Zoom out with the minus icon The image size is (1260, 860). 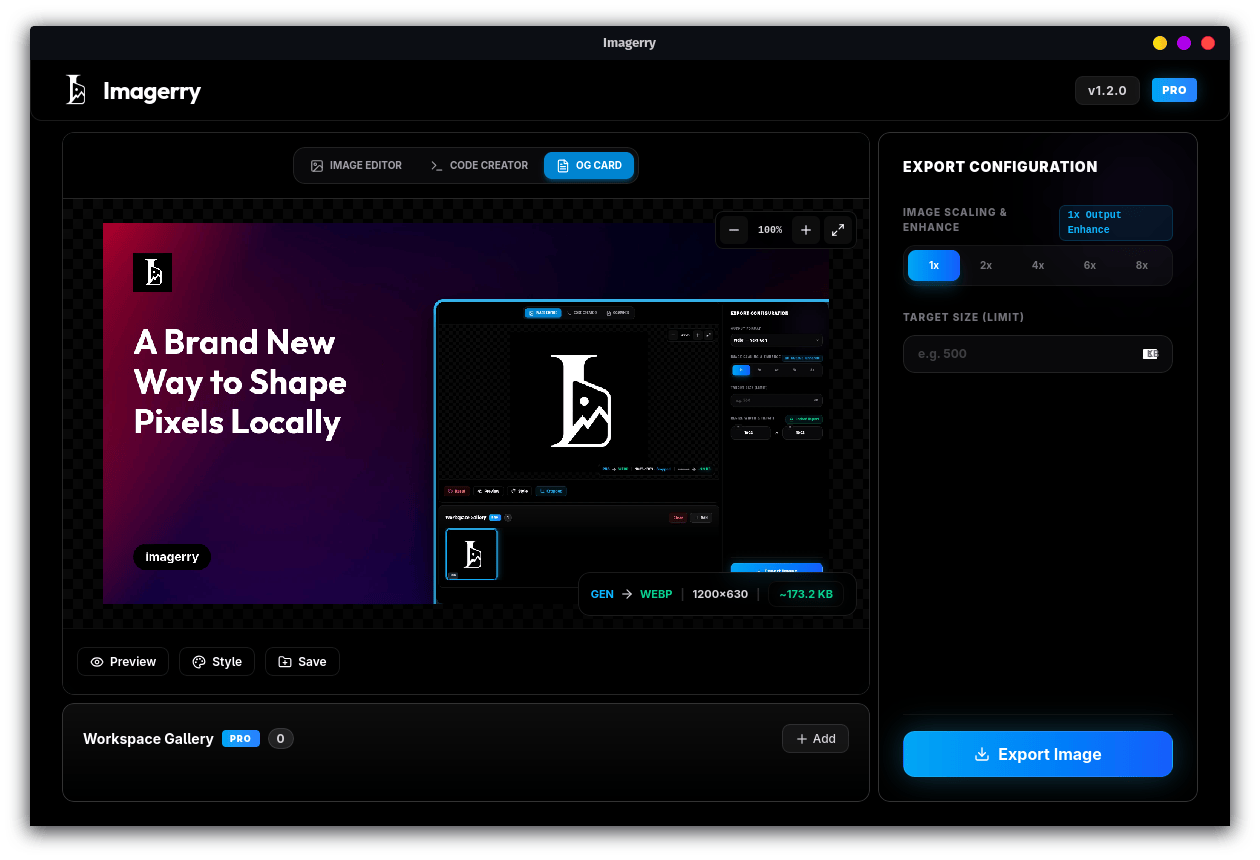click(734, 230)
